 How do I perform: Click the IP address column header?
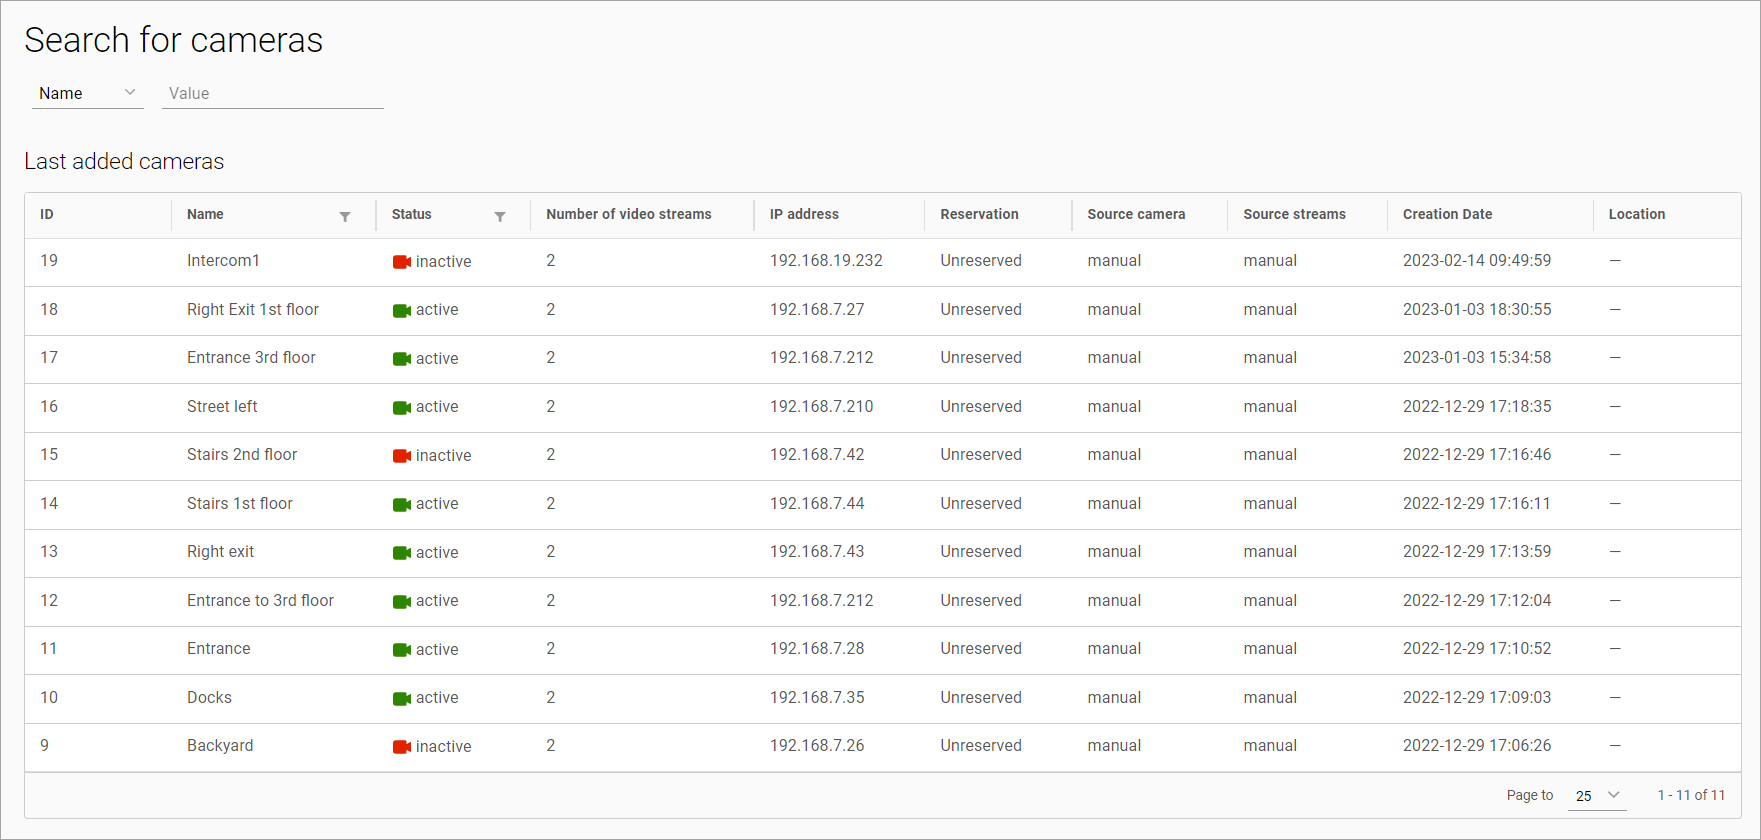point(804,214)
